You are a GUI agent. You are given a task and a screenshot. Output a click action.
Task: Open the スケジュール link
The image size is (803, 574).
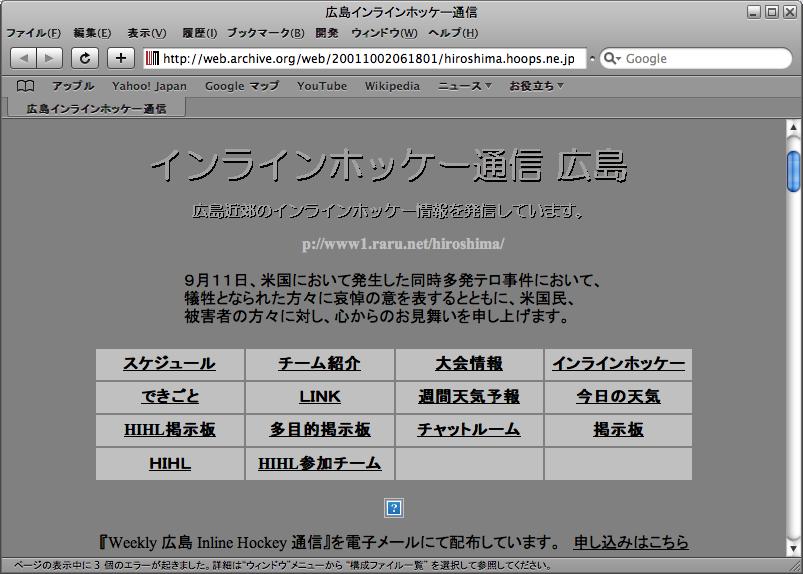[x=169, y=364]
